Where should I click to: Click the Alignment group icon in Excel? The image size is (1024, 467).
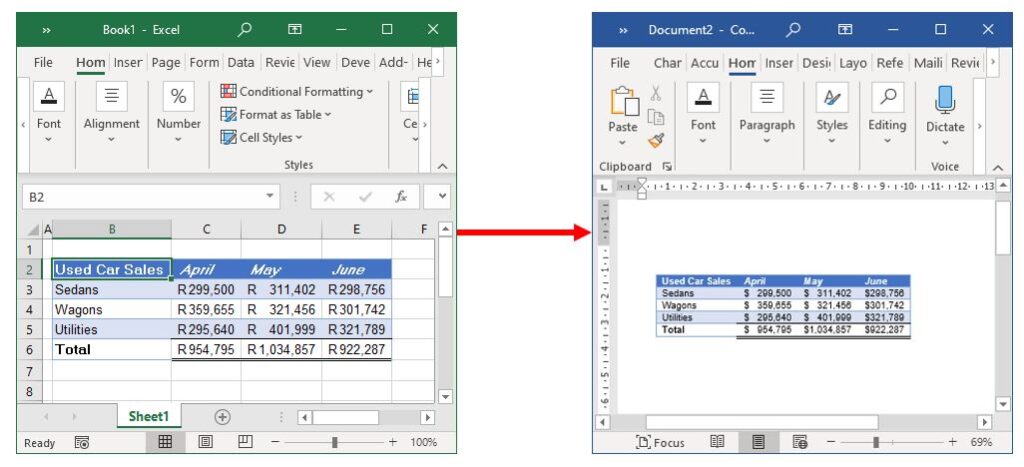point(112,97)
